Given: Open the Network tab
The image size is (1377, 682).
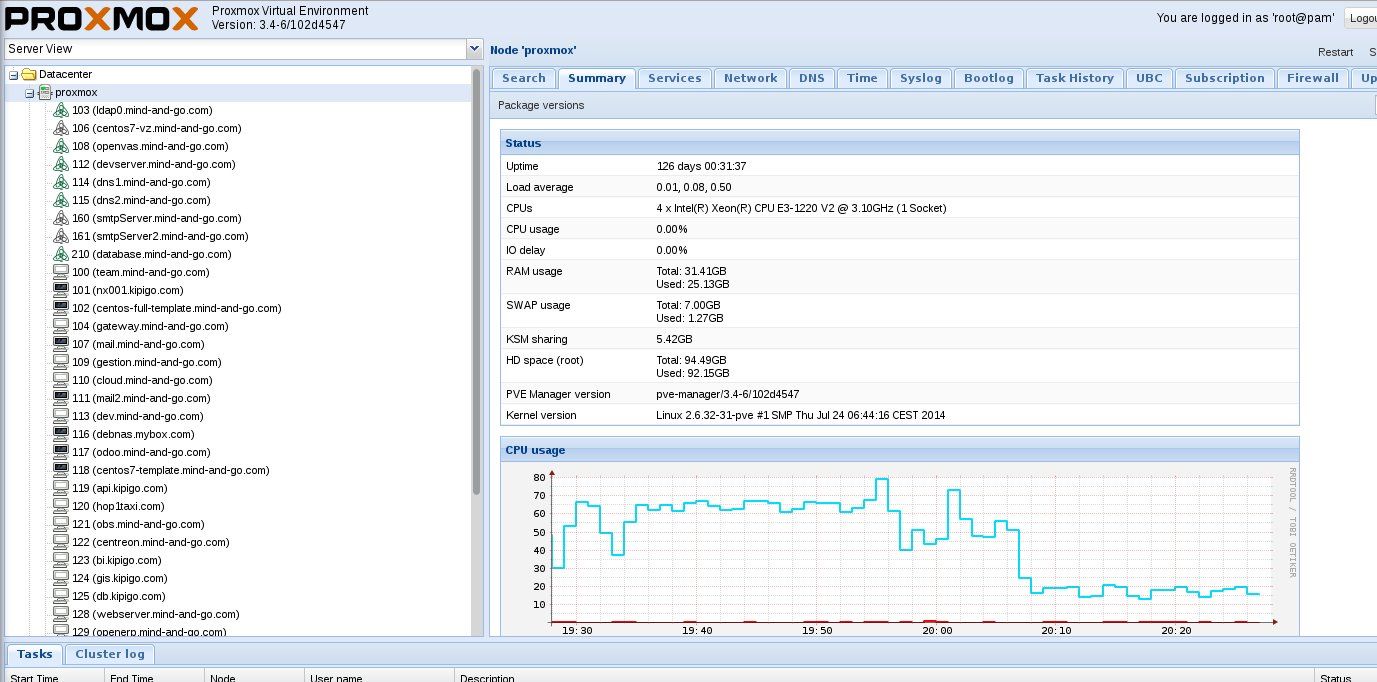Looking at the screenshot, I should (x=751, y=78).
